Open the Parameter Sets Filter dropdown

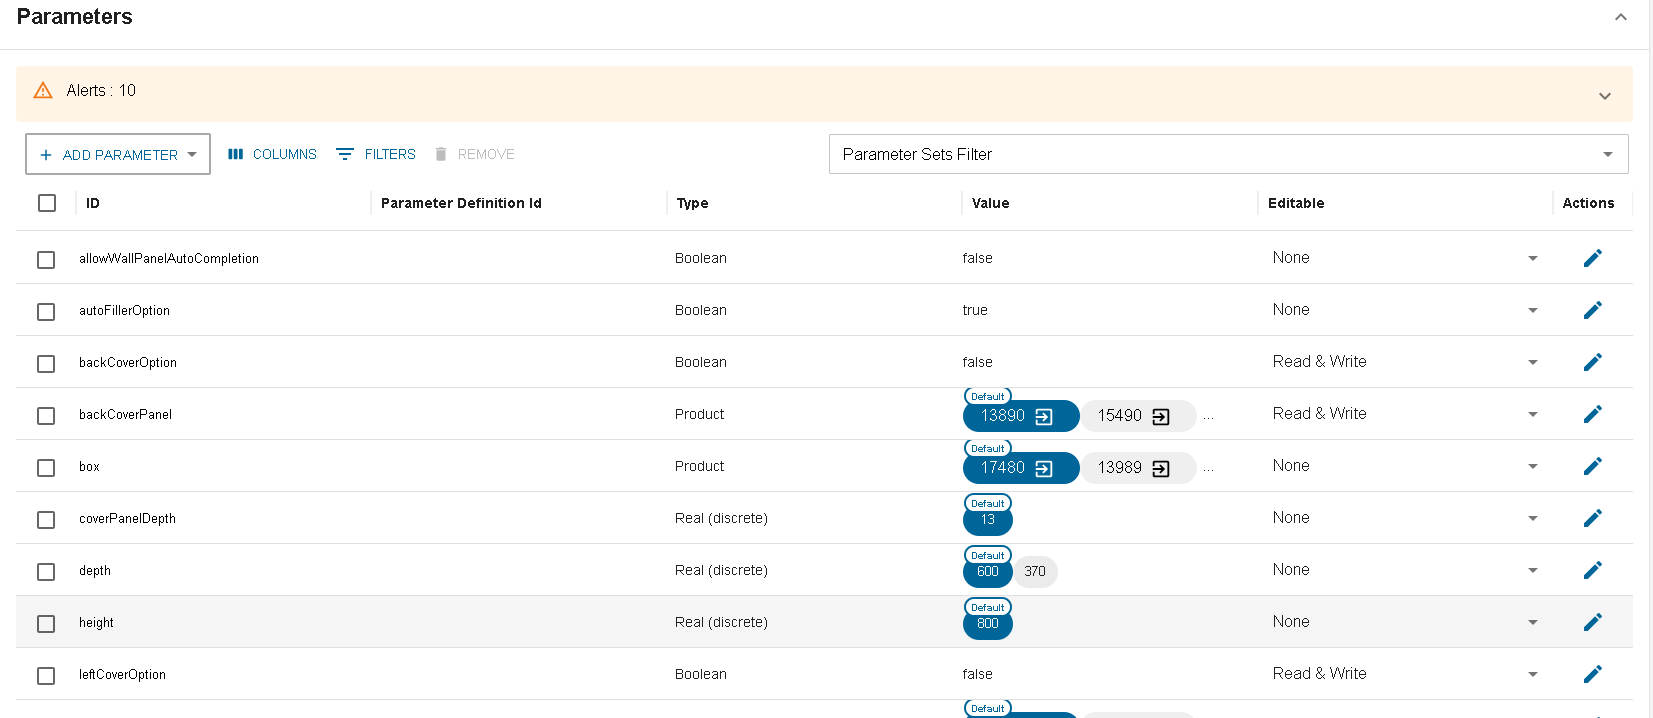click(1228, 154)
